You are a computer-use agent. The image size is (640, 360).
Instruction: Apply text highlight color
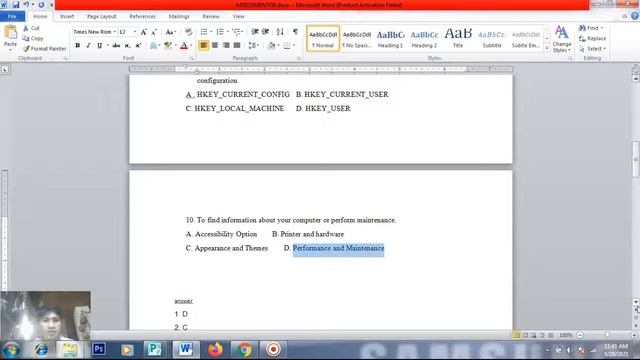coord(167,45)
